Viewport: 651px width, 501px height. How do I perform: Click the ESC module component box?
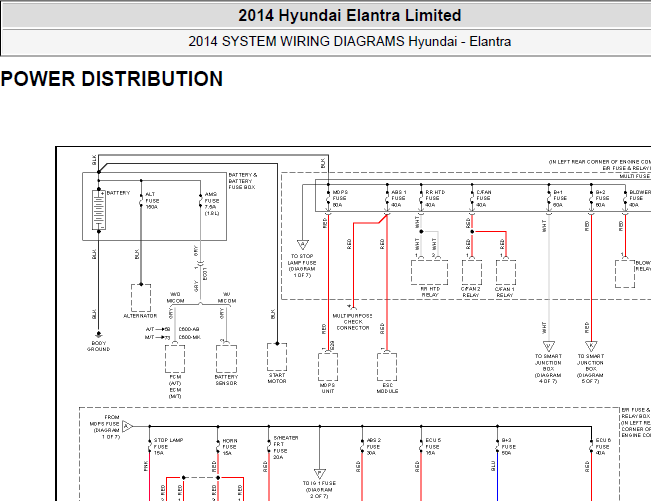pos(387,367)
